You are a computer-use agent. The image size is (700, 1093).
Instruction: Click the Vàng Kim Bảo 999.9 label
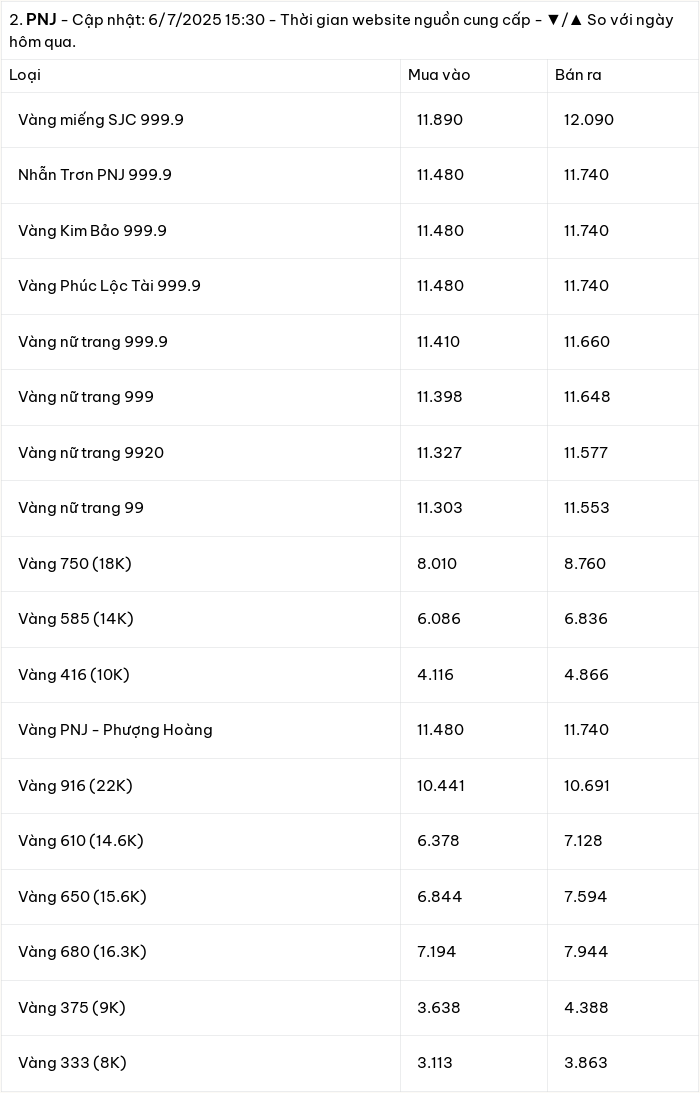pyautogui.click(x=93, y=231)
